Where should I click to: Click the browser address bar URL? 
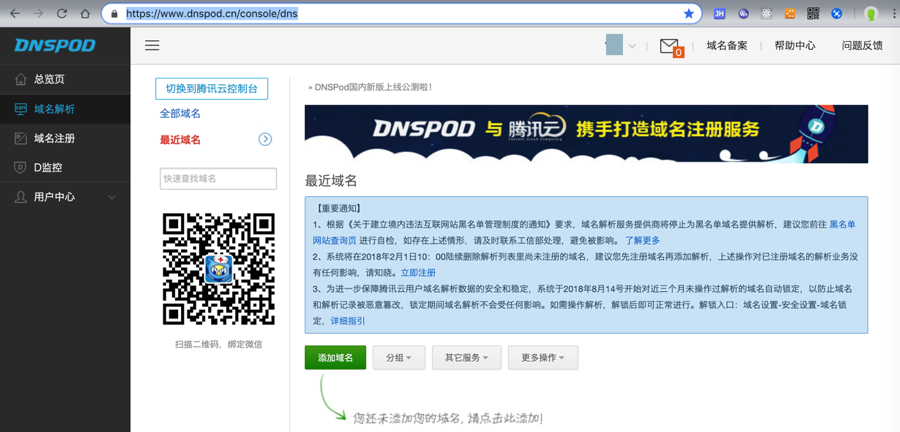(x=212, y=13)
